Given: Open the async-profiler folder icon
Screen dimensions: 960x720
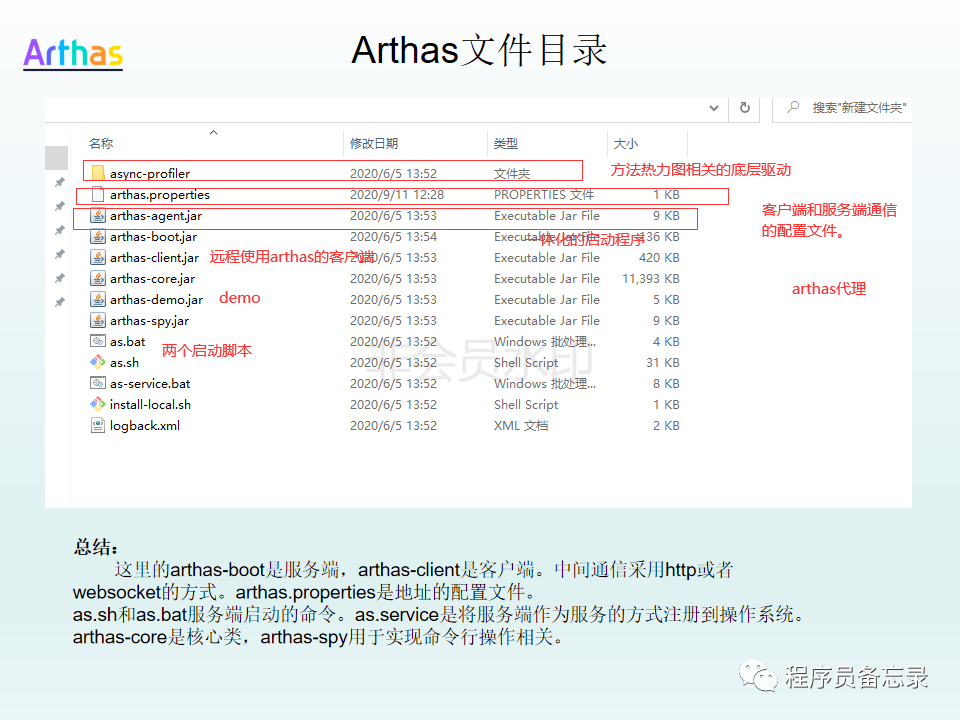Looking at the screenshot, I should point(98,173).
